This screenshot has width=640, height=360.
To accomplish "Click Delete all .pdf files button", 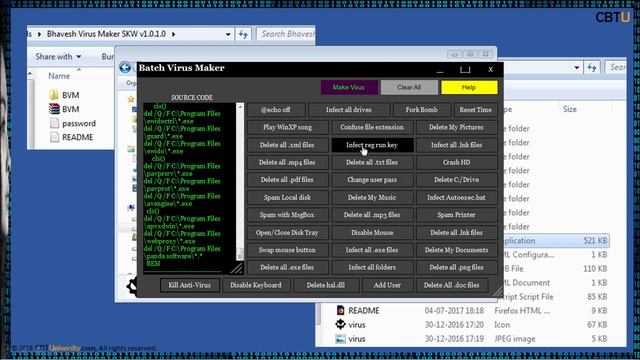I will (287, 180).
